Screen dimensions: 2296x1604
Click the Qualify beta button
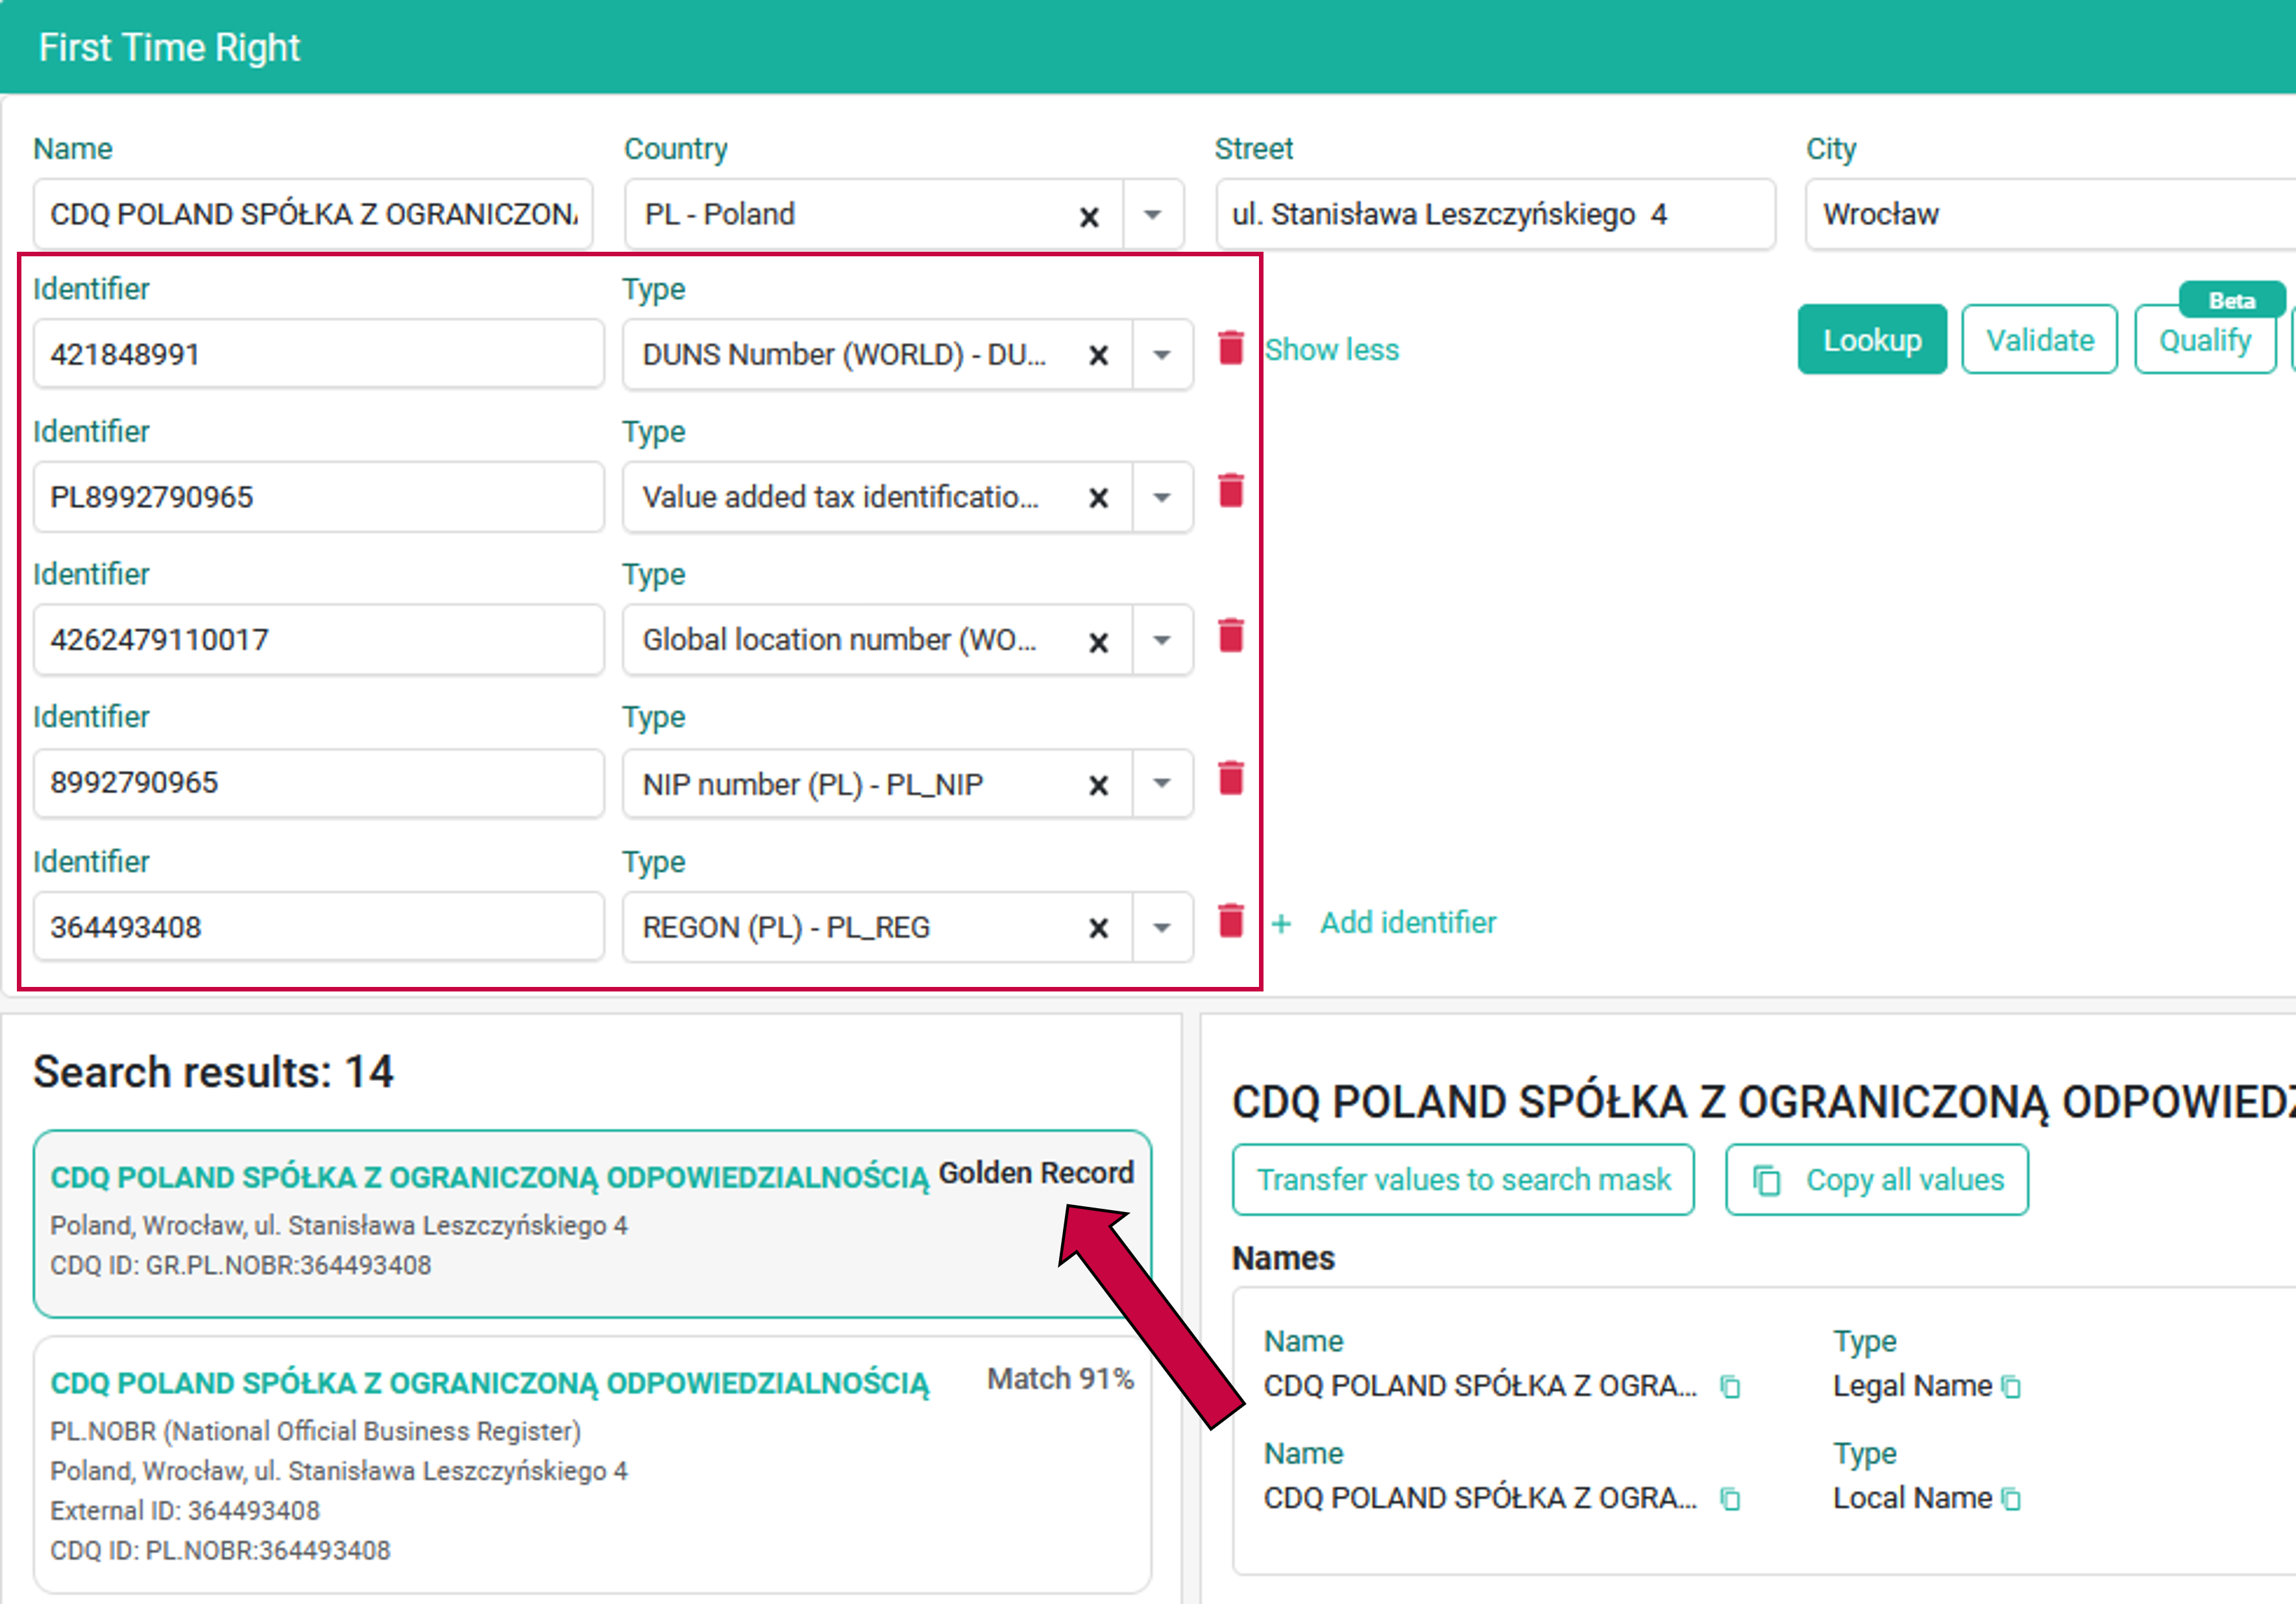(x=2205, y=340)
